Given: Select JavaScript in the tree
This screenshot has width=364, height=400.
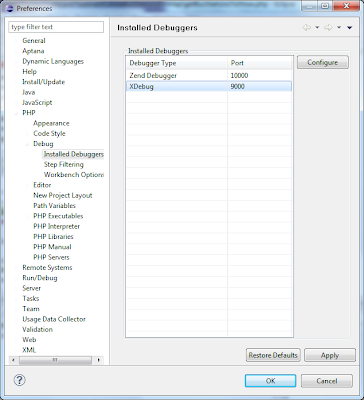Looking at the screenshot, I should 37,103.
